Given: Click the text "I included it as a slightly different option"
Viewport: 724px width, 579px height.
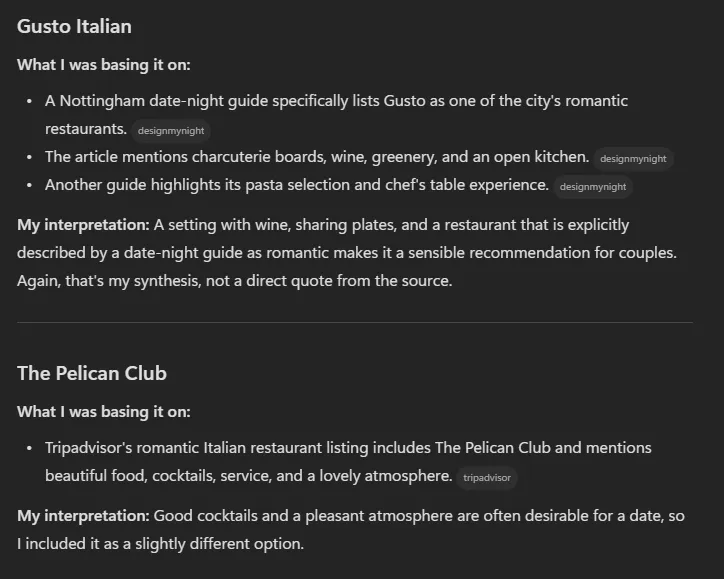Looking at the screenshot, I should click(x=160, y=544).
